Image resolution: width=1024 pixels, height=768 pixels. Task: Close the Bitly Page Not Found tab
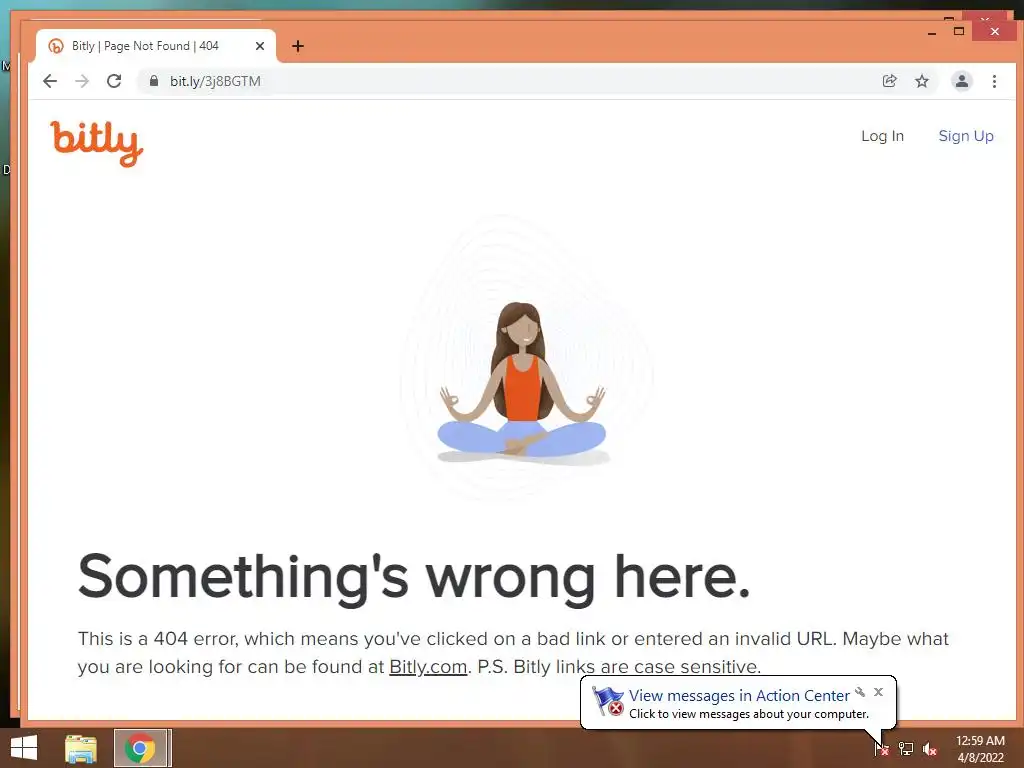[260, 46]
